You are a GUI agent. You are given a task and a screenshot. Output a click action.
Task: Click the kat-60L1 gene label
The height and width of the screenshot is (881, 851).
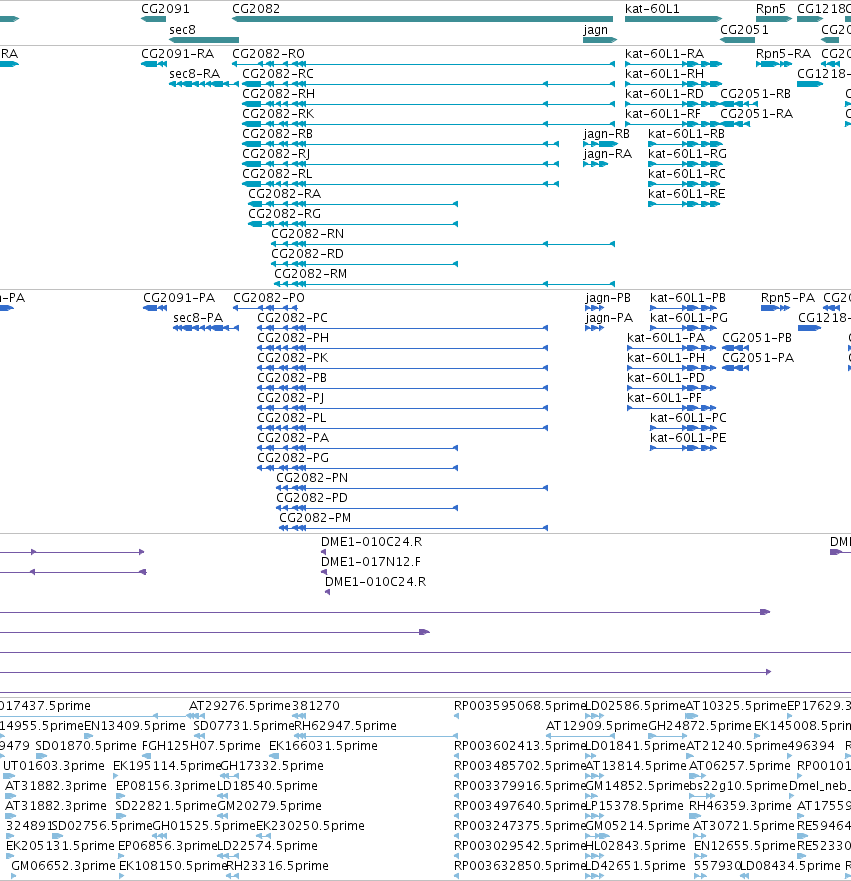tap(652, 8)
